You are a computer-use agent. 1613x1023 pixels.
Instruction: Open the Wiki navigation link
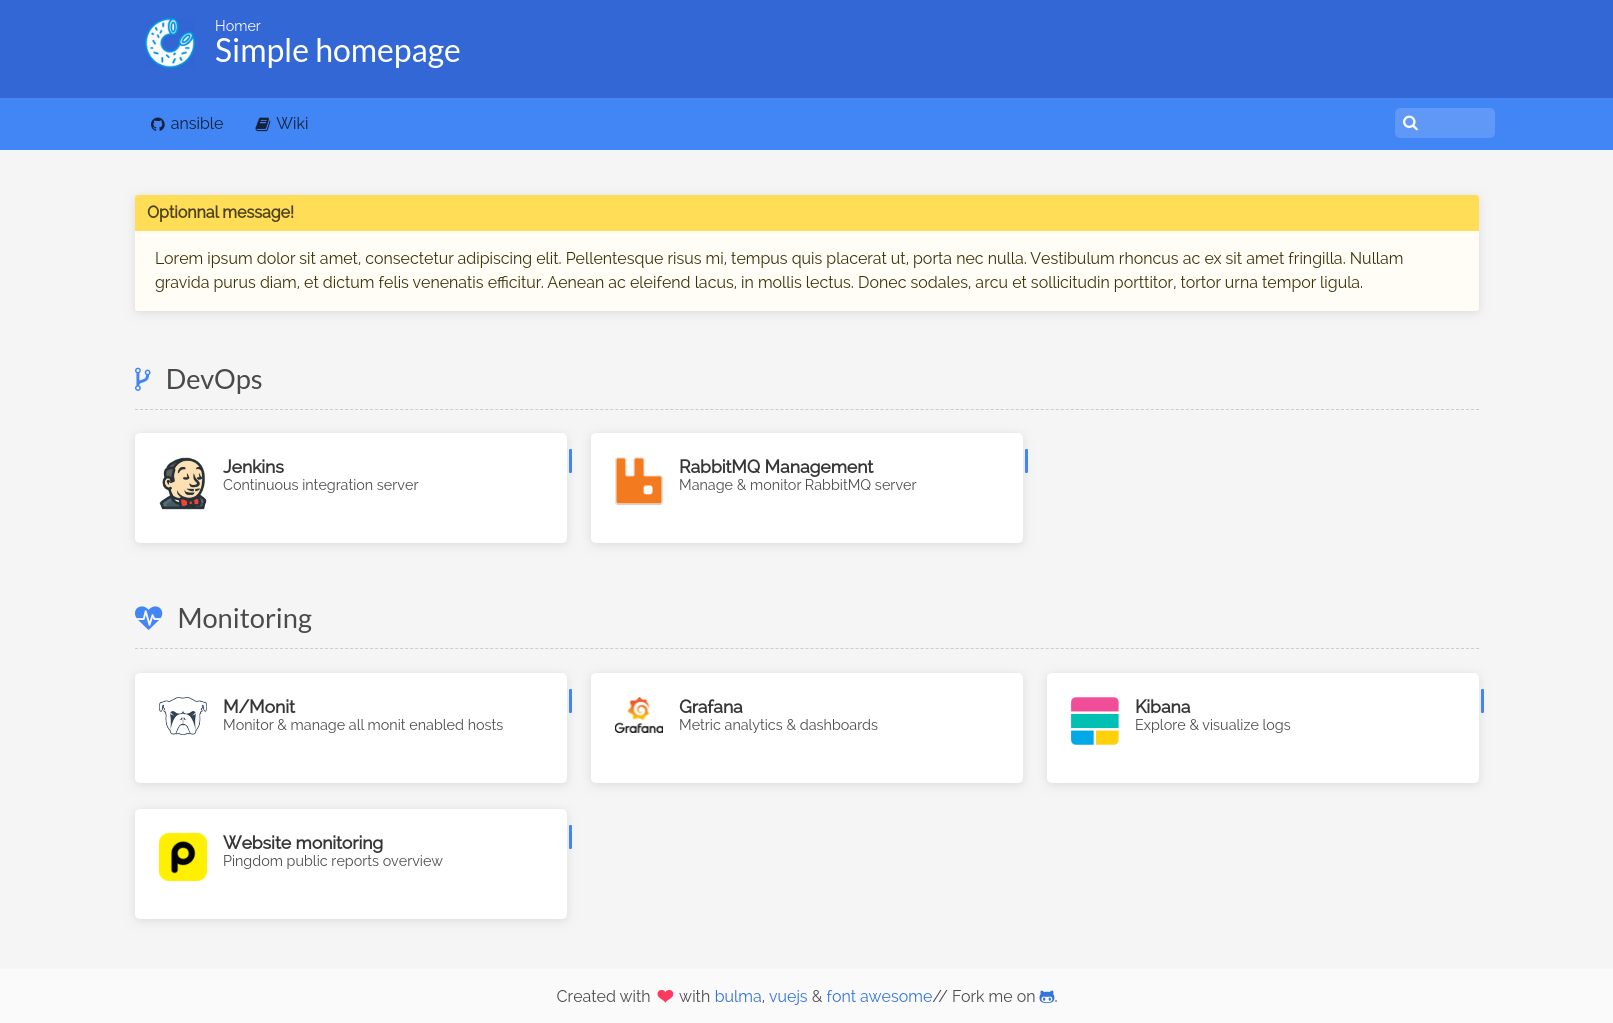[282, 124]
